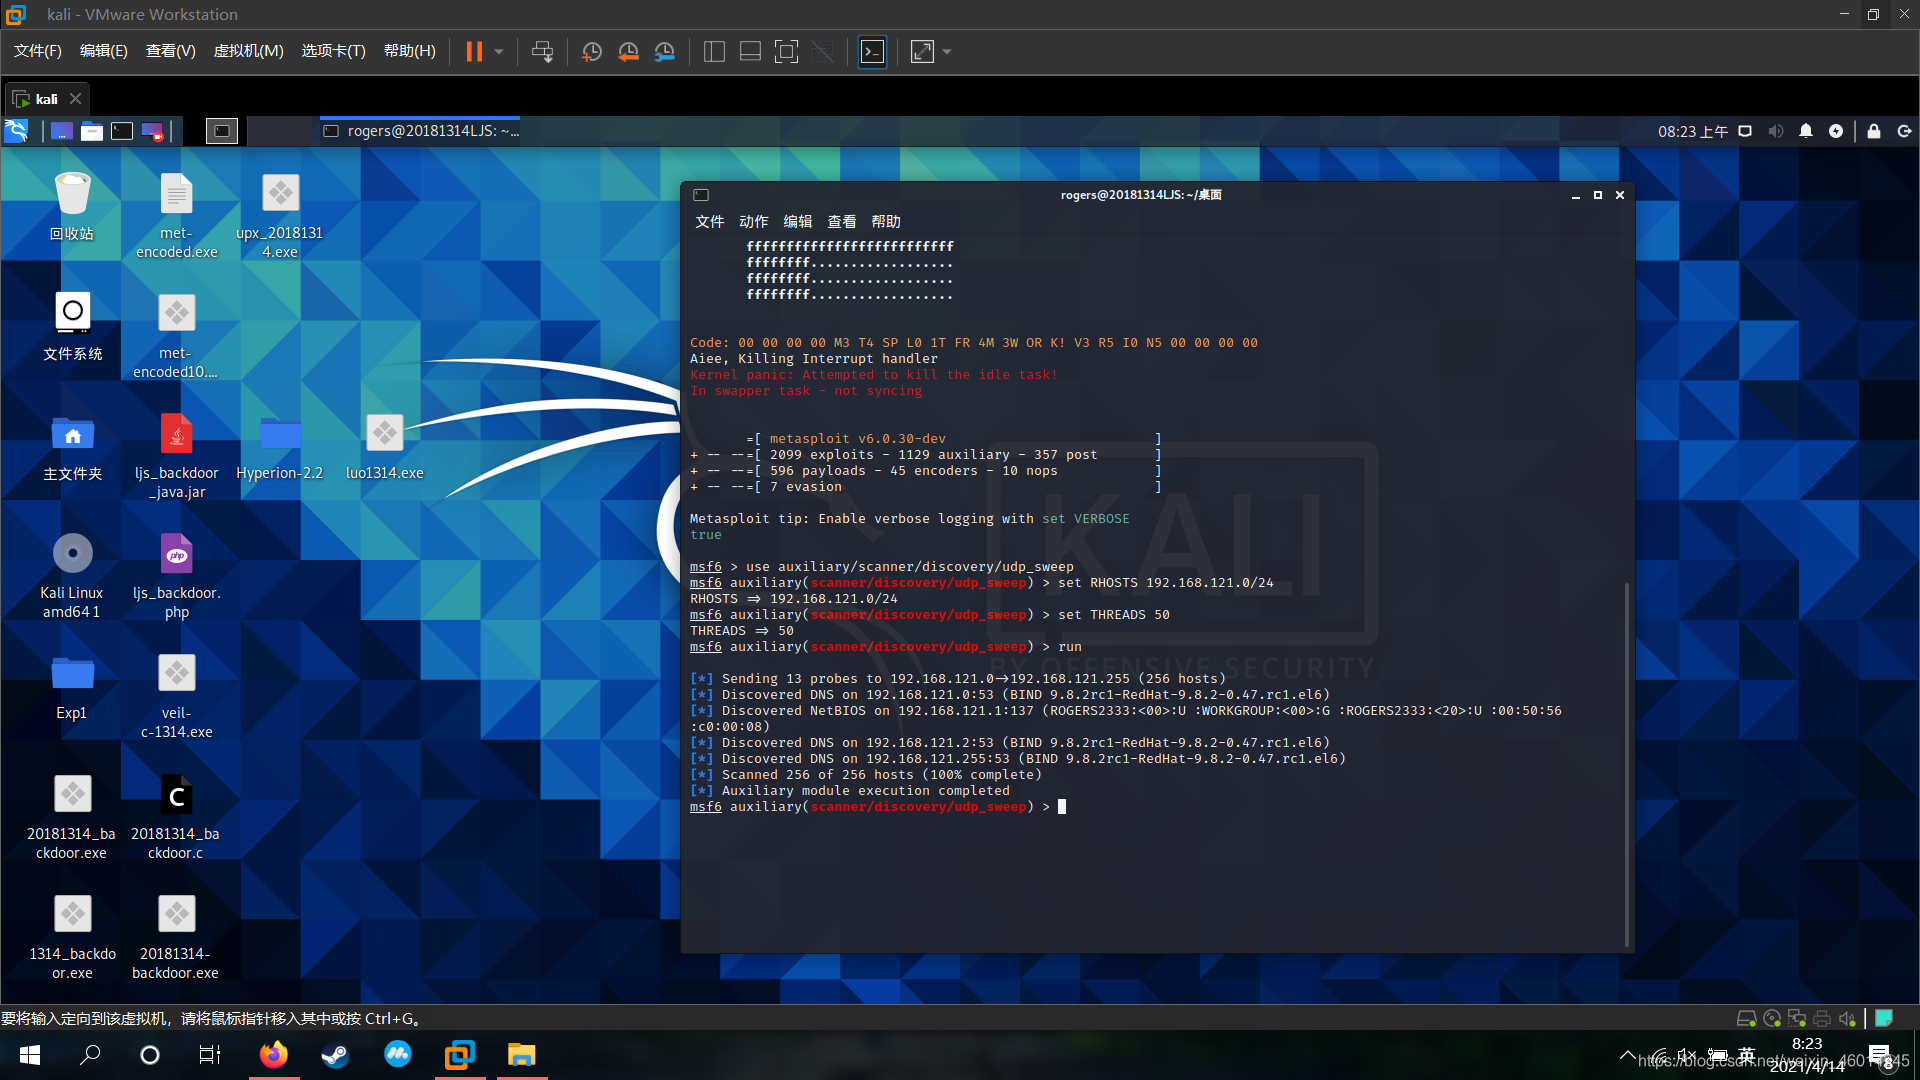Open the snapshot manager
Viewport: 1920px width, 1080px height.
pyautogui.click(x=665, y=51)
